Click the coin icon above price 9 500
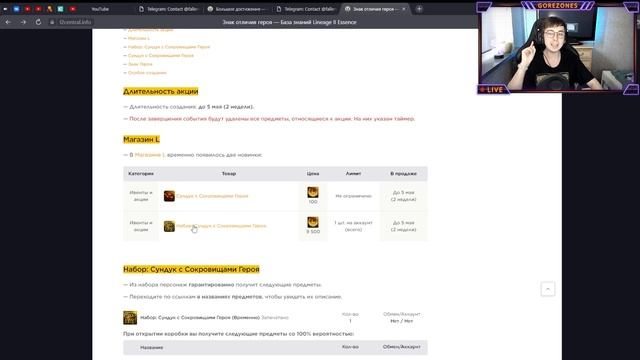This screenshot has width=640, height=360. 313,222
